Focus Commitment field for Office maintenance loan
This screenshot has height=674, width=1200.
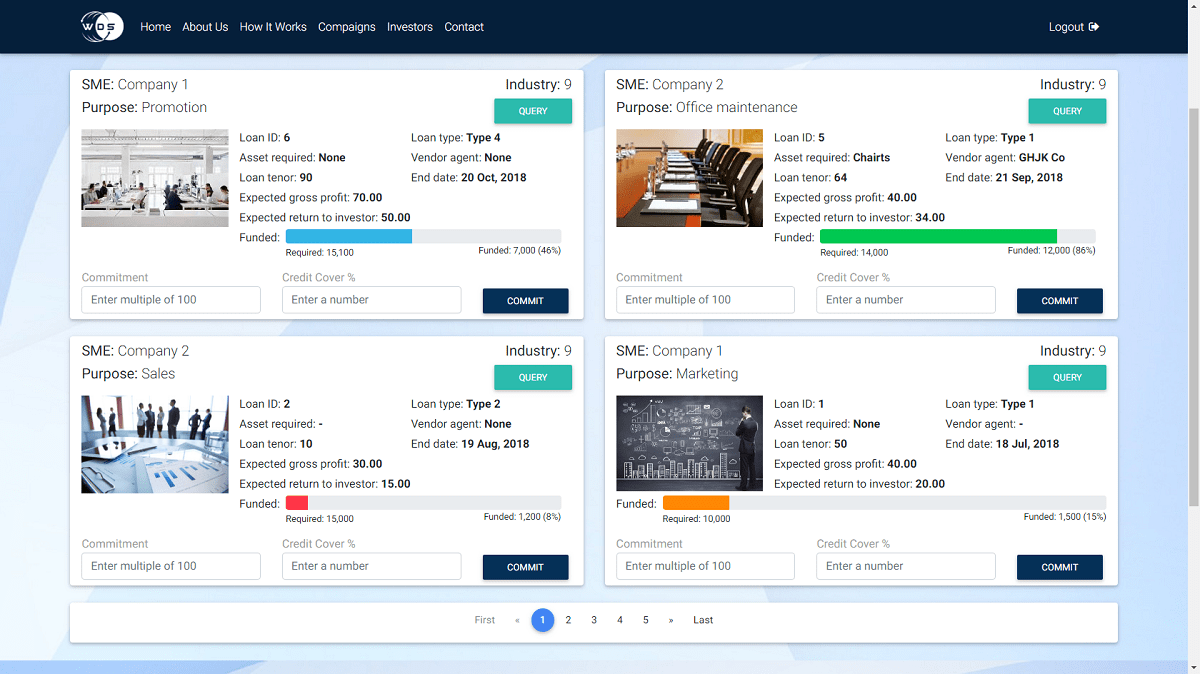pos(705,300)
